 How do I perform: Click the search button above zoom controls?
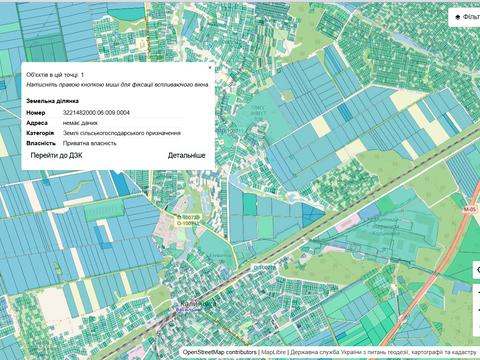[477, 270]
